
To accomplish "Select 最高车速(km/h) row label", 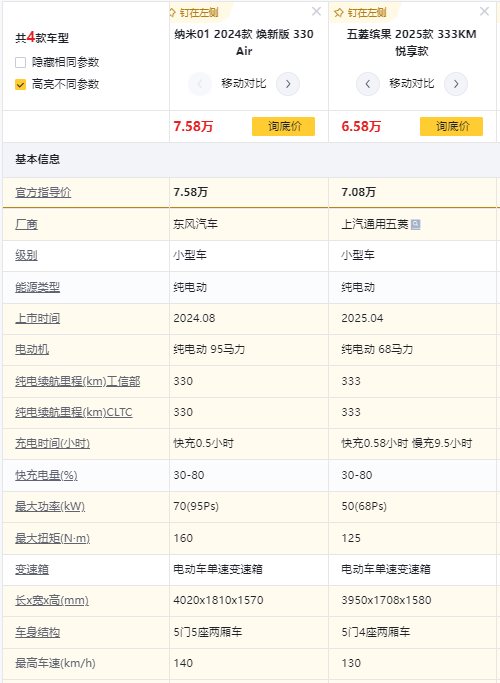I will [x=55, y=663].
